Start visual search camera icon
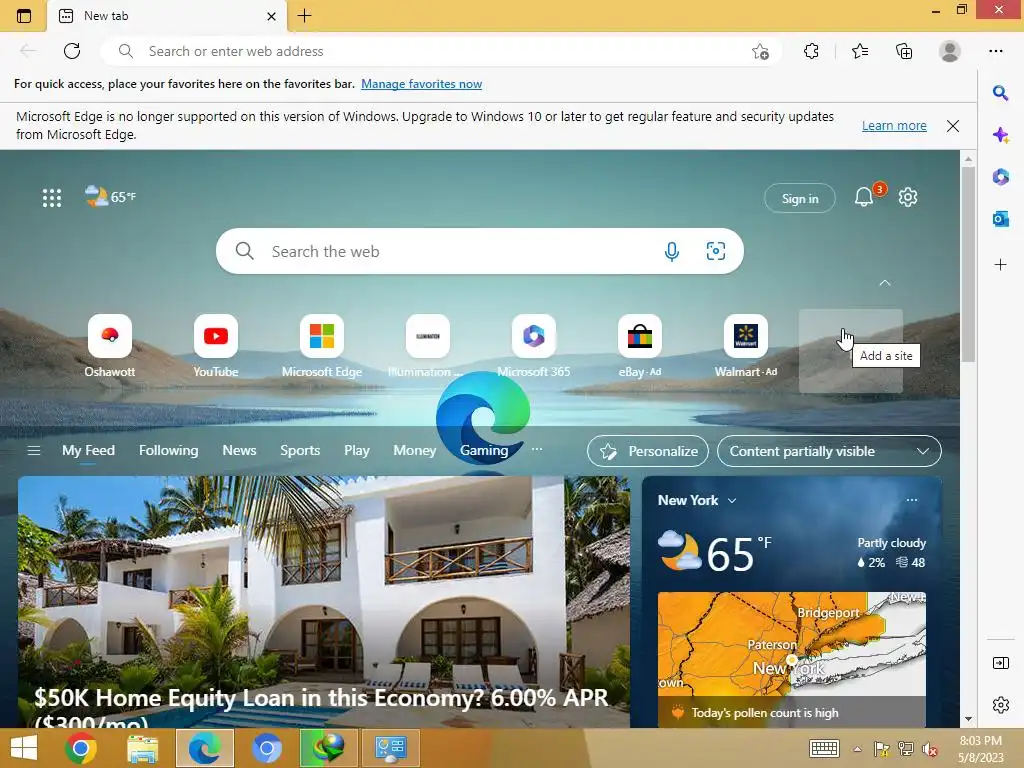The height and width of the screenshot is (768, 1024). click(x=716, y=251)
